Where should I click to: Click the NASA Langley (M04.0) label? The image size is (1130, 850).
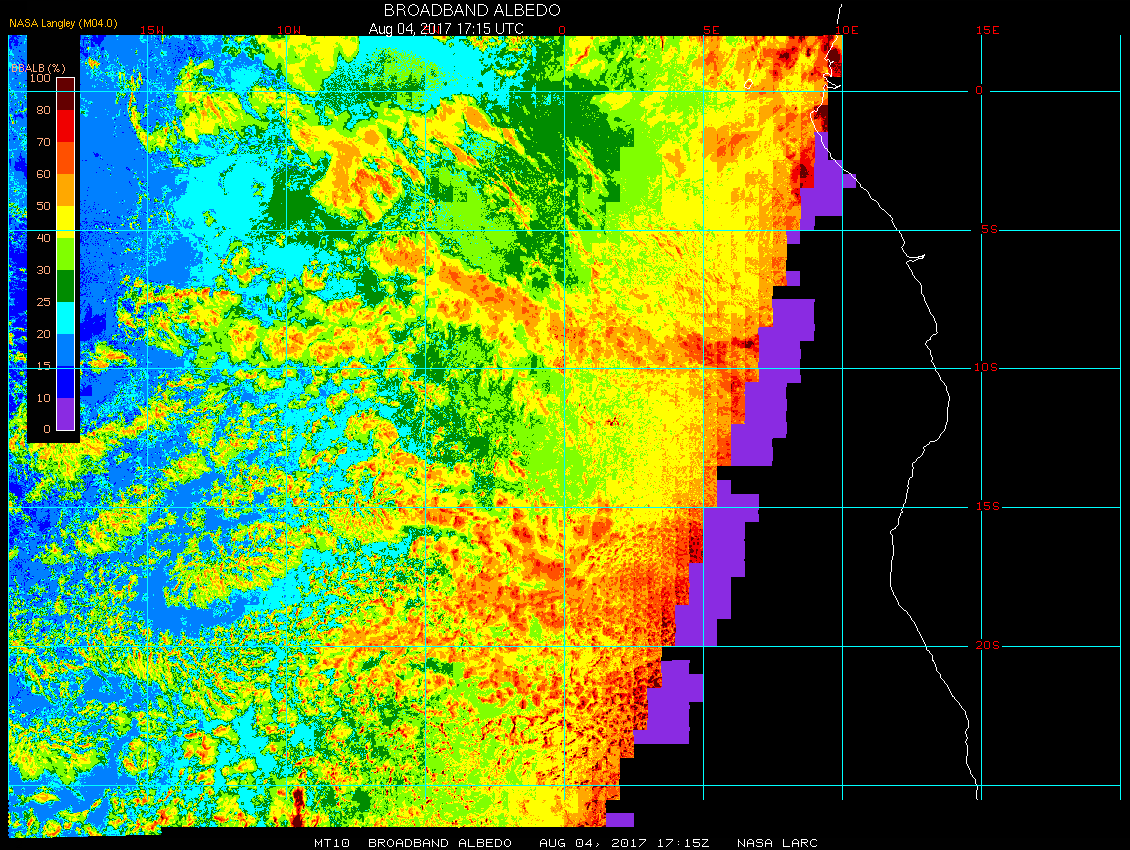63,23
